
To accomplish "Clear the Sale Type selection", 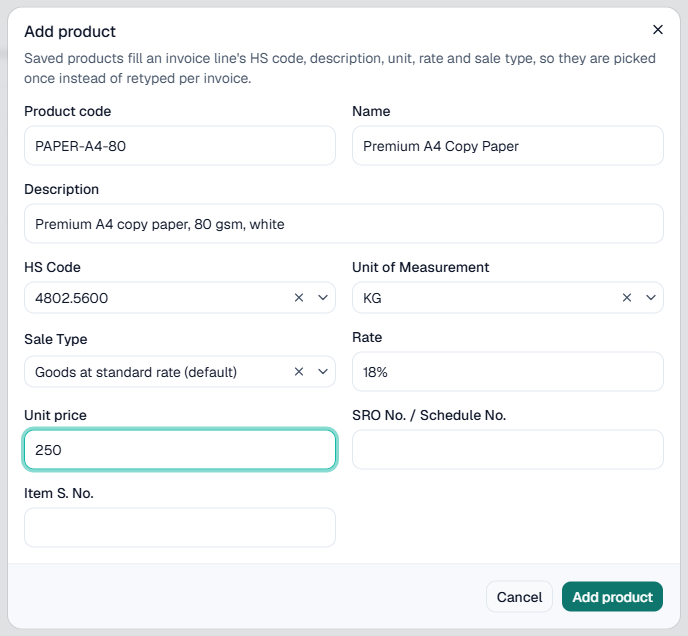I will 299,372.
